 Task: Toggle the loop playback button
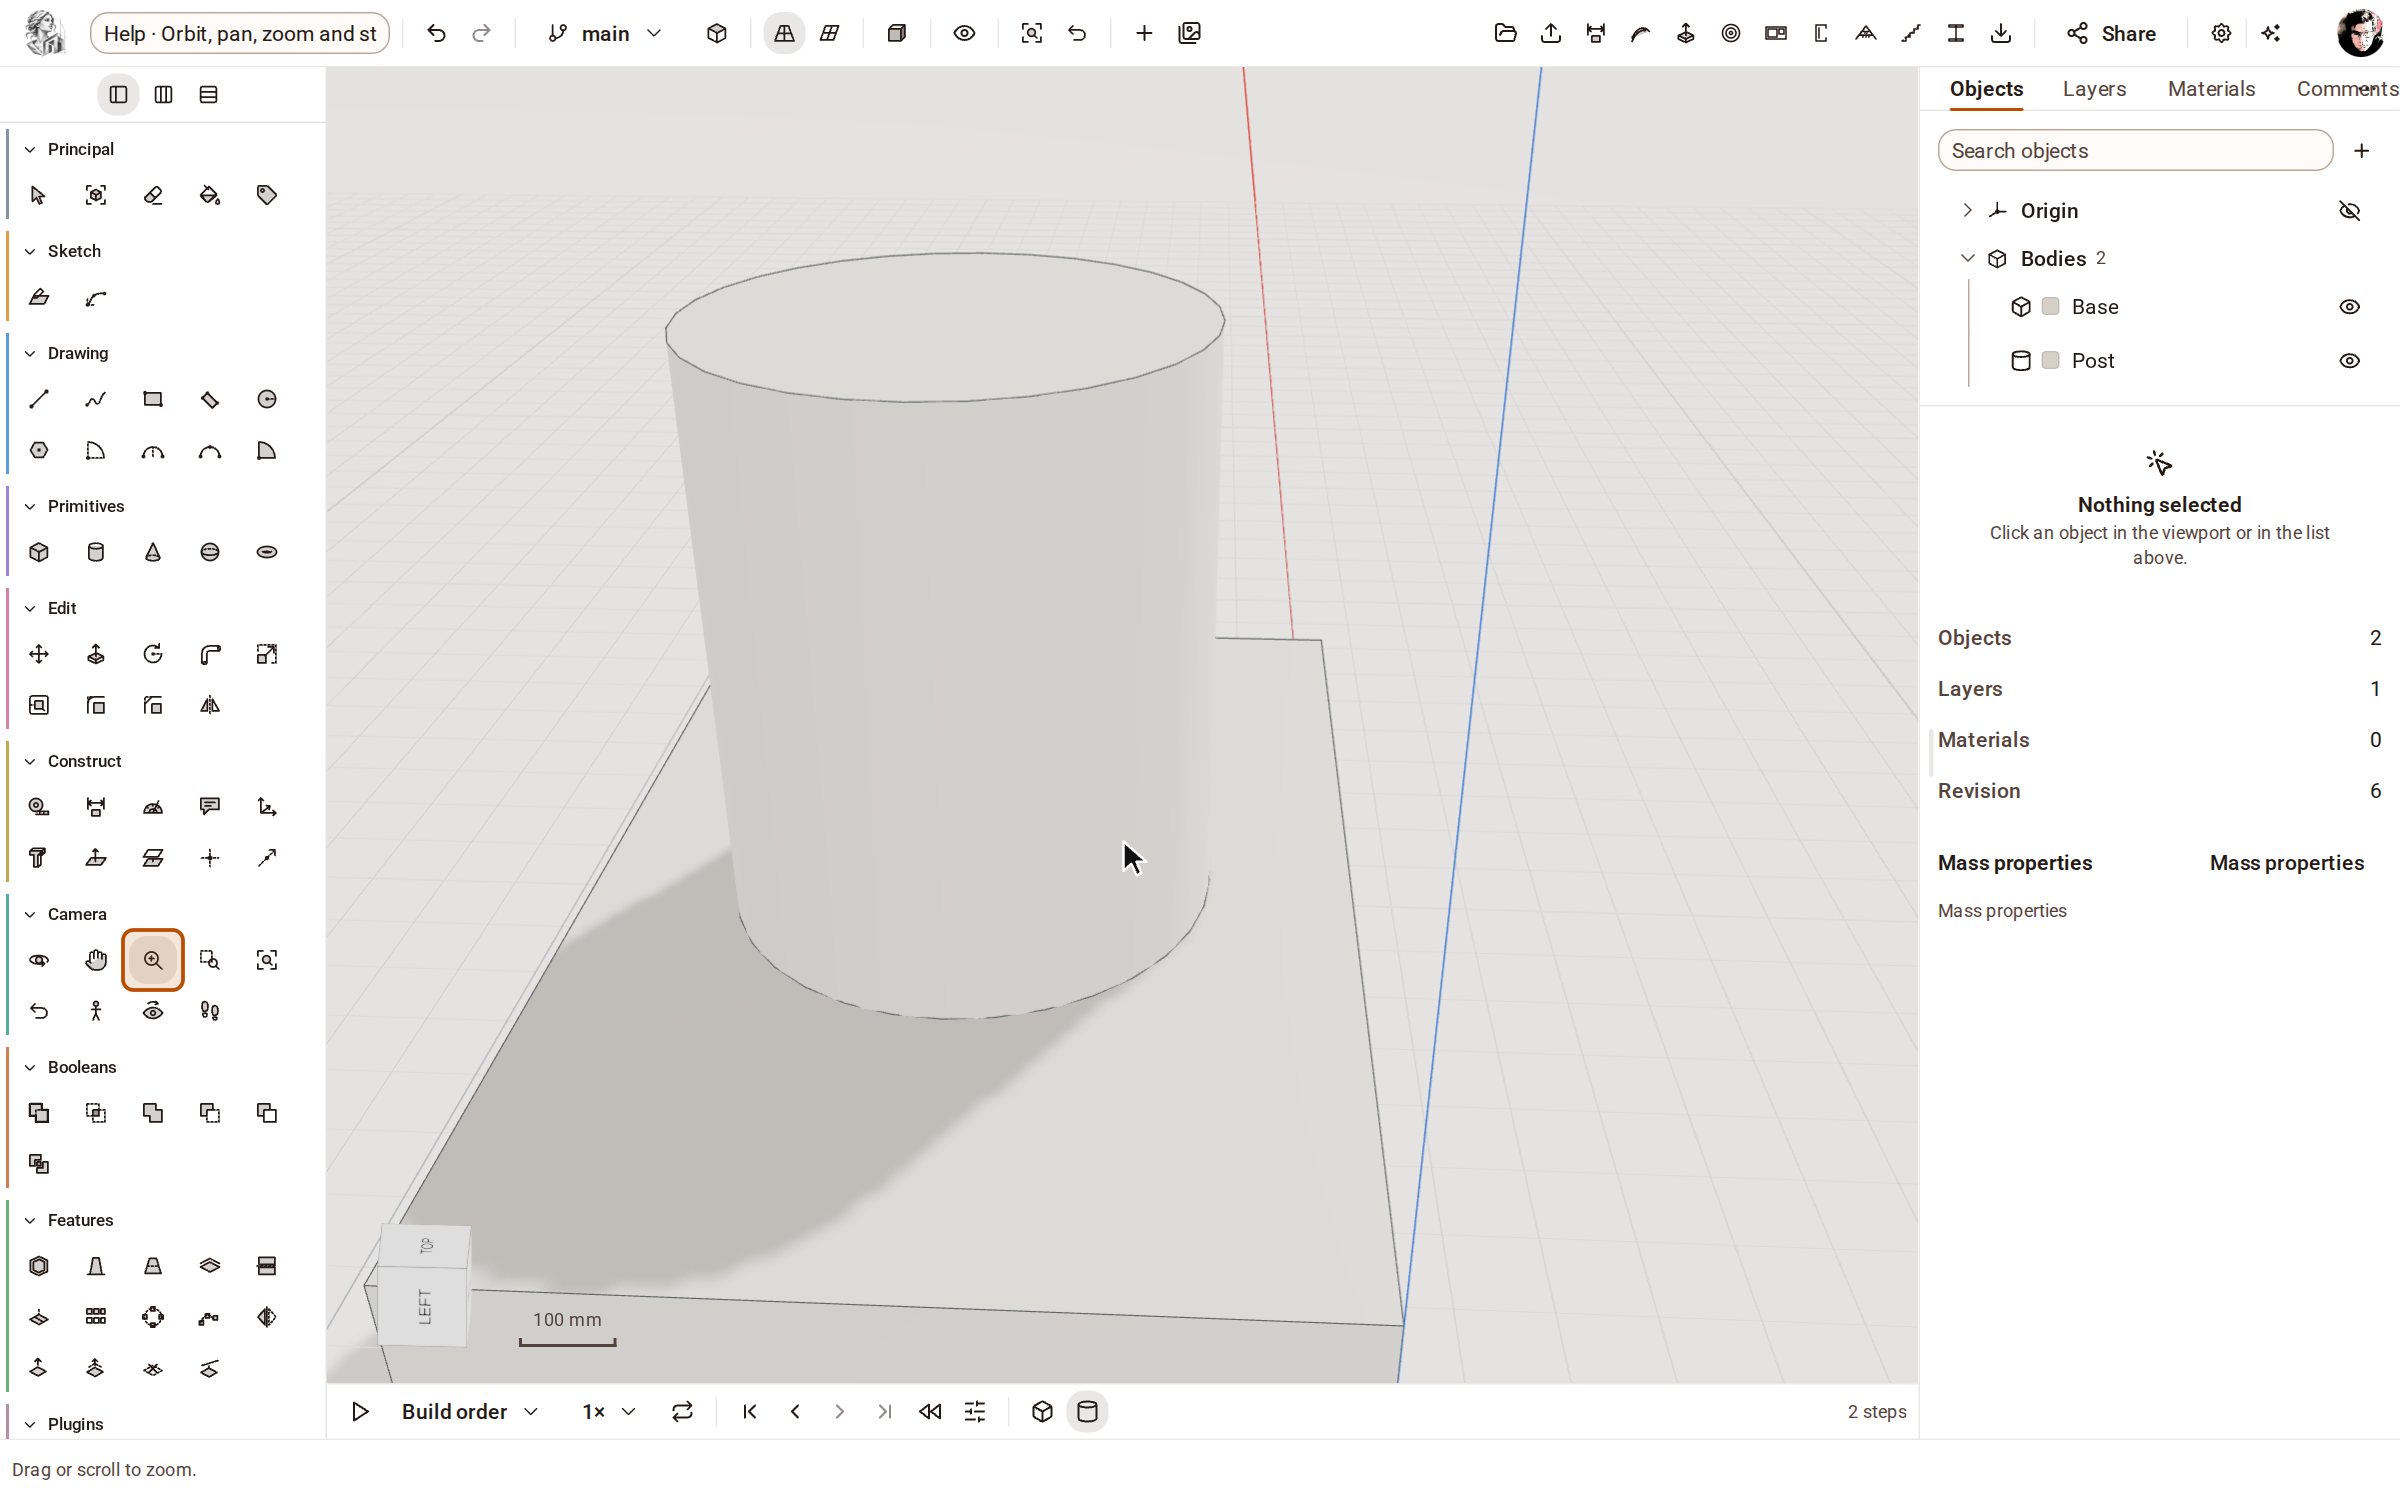682,1411
